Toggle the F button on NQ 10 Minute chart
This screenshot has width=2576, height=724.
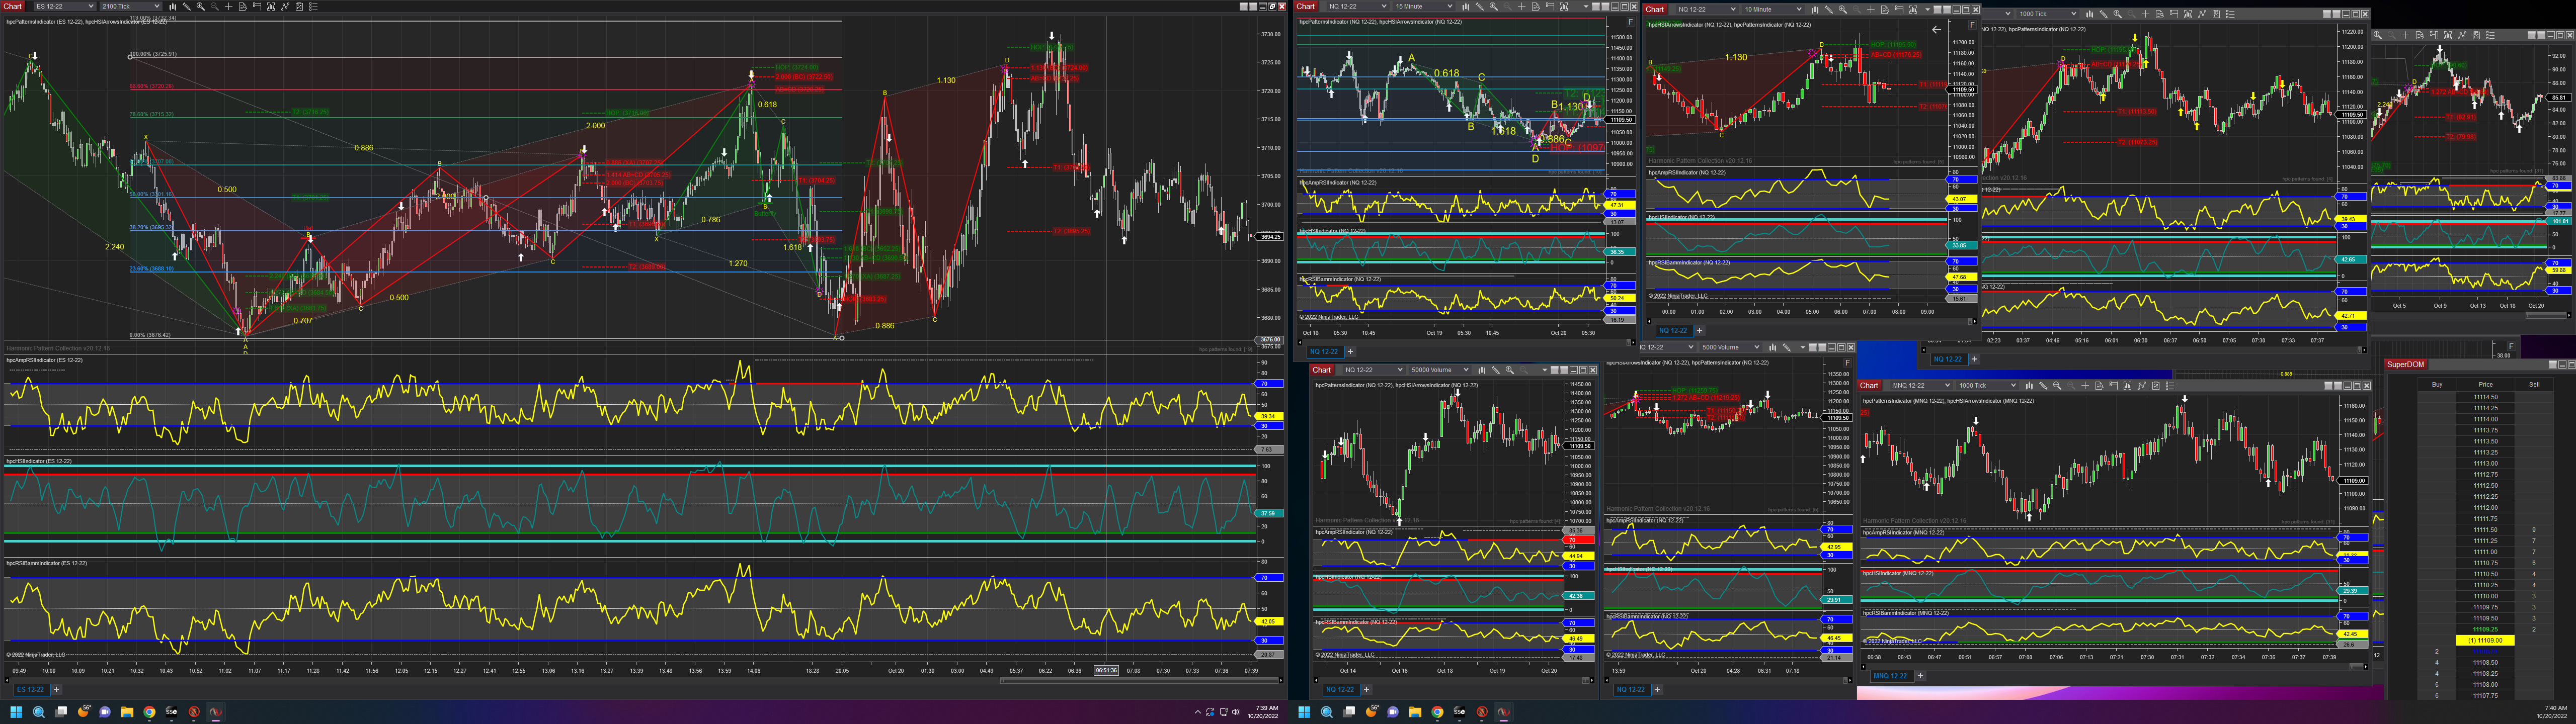pos(1972,25)
